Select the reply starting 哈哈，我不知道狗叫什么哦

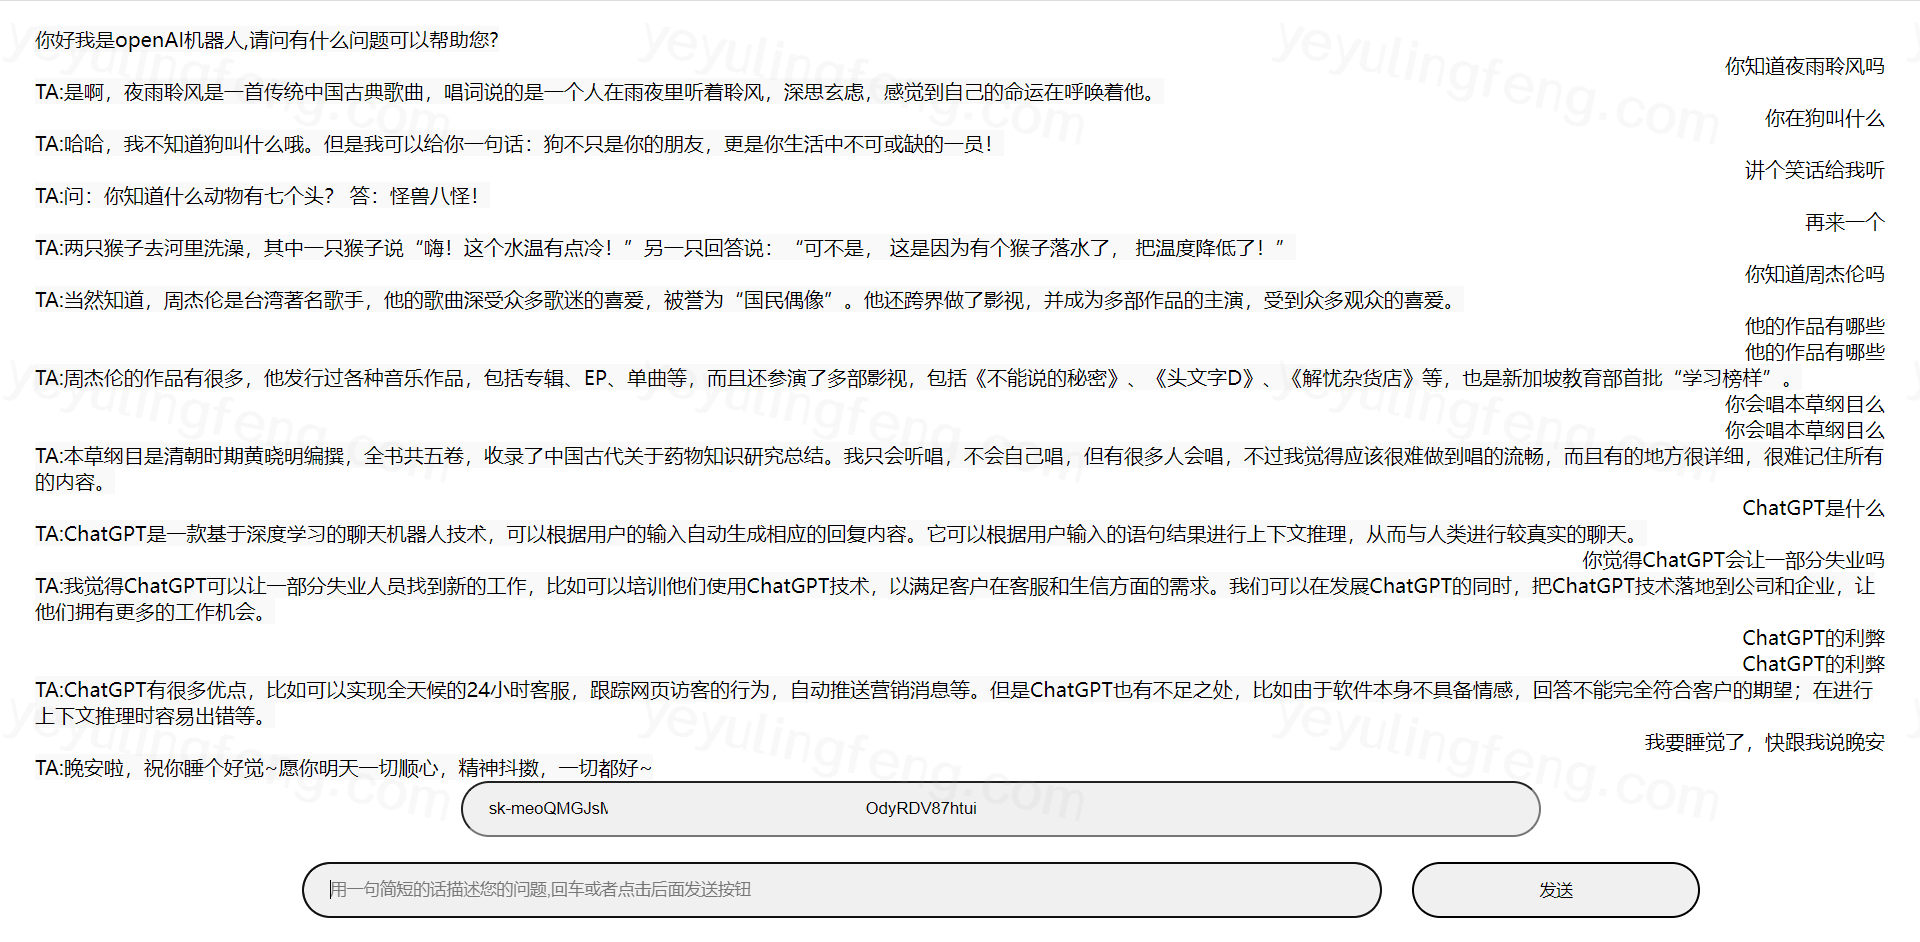coord(519,144)
